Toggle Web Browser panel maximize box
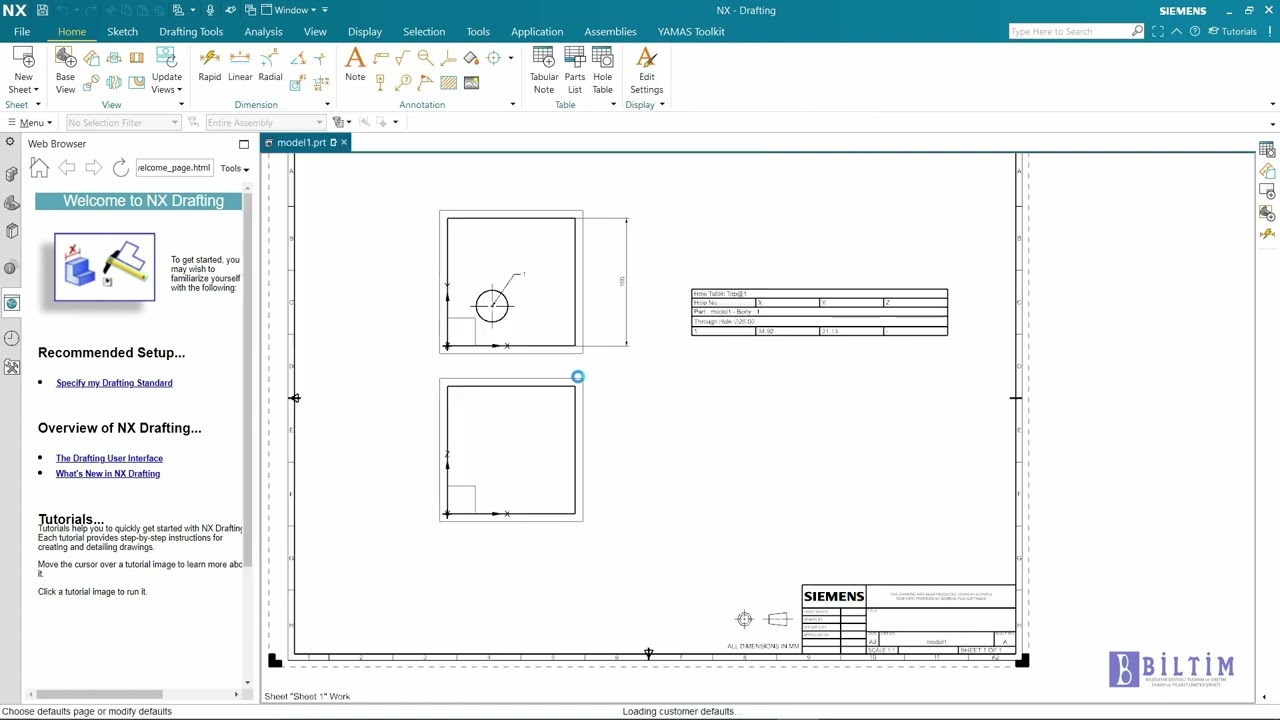 244,144
